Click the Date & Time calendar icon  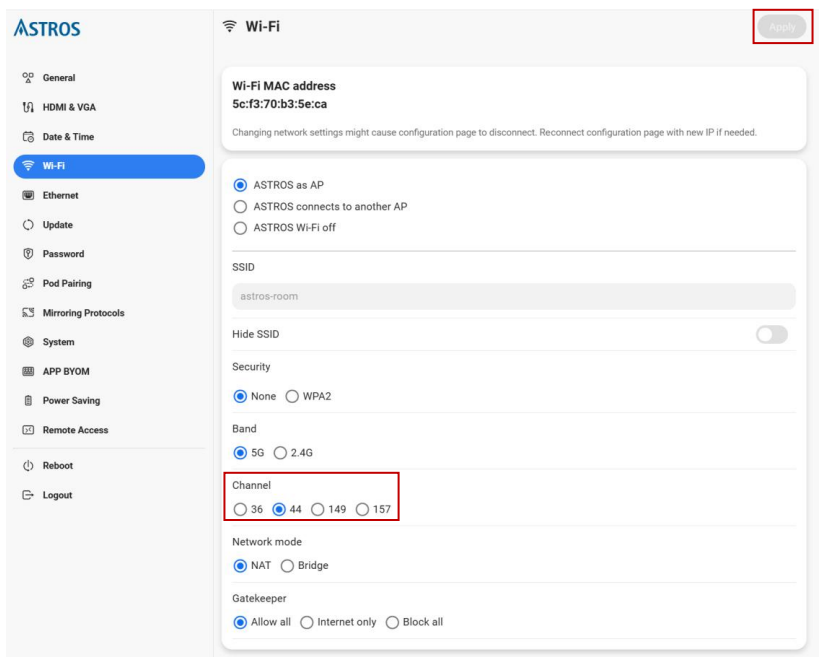tap(28, 137)
